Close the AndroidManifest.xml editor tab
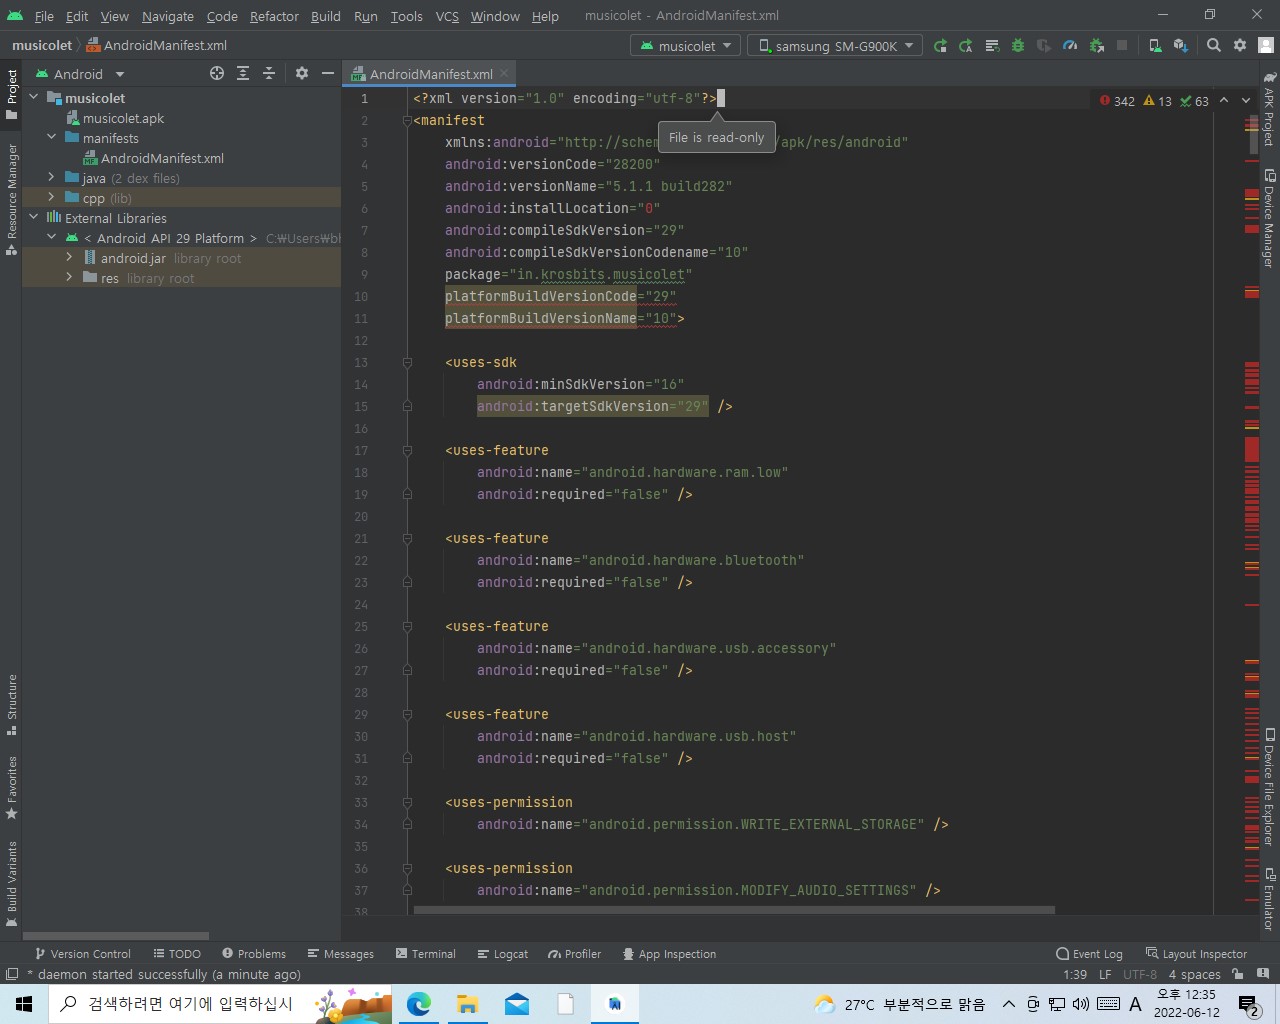The image size is (1280, 1024). (505, 74)
